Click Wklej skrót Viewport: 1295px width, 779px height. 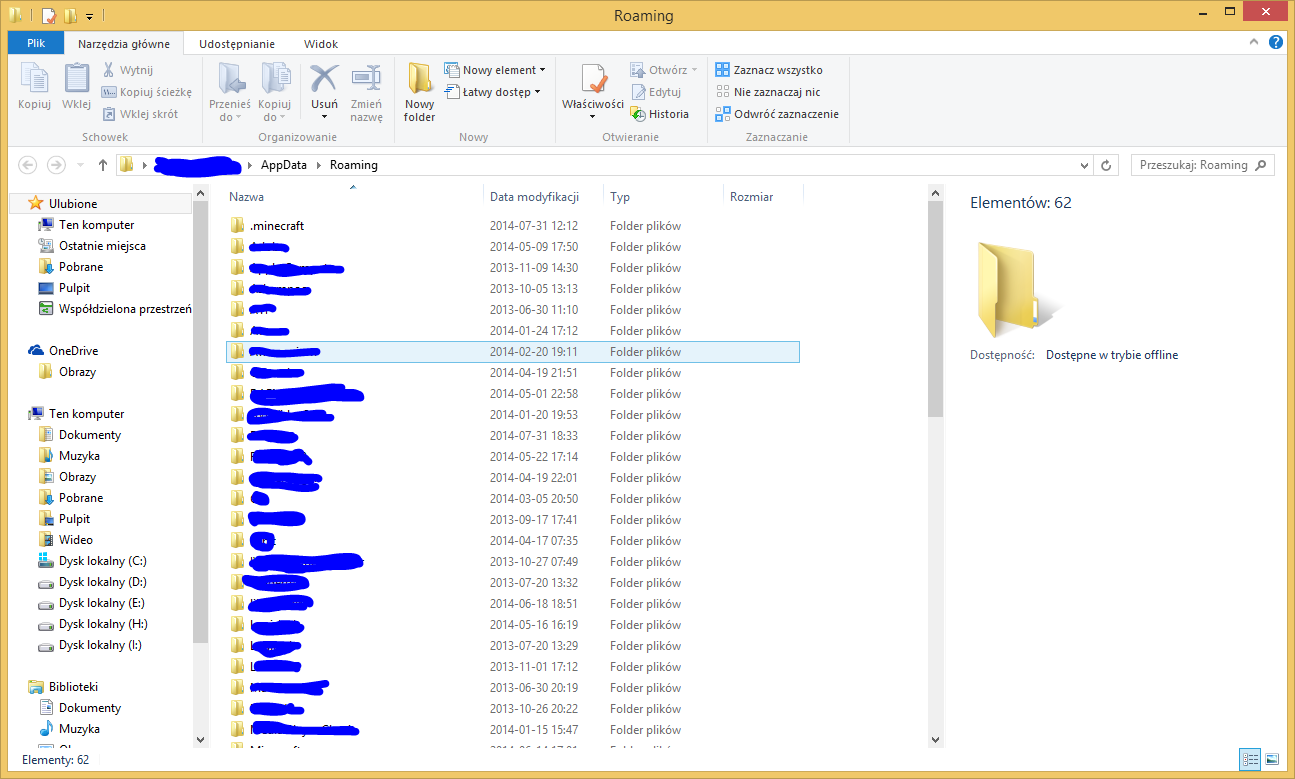pyautogui.click(x=140, y=114)
